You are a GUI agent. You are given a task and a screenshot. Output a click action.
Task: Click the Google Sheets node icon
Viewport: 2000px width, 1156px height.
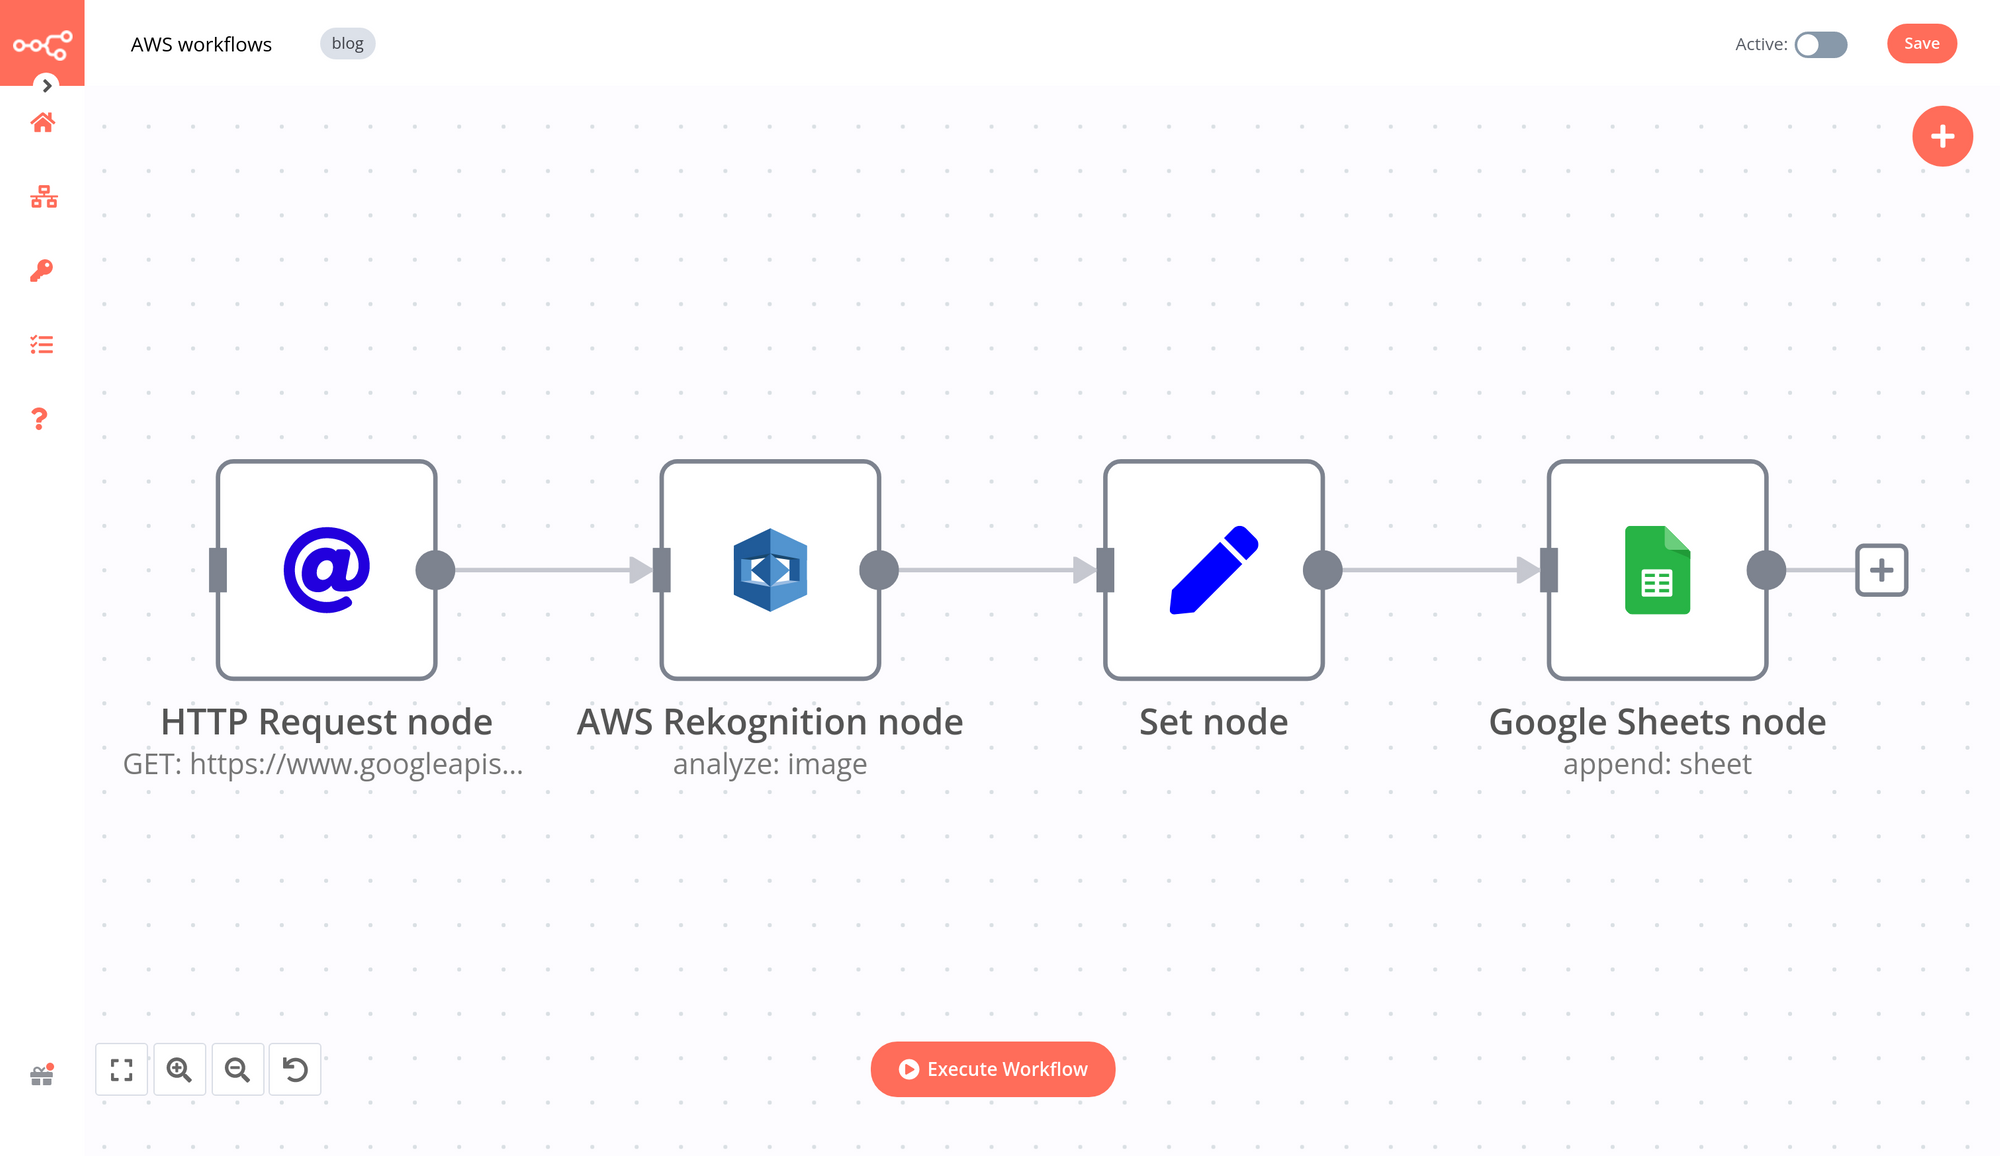[x=1657, y=568]
